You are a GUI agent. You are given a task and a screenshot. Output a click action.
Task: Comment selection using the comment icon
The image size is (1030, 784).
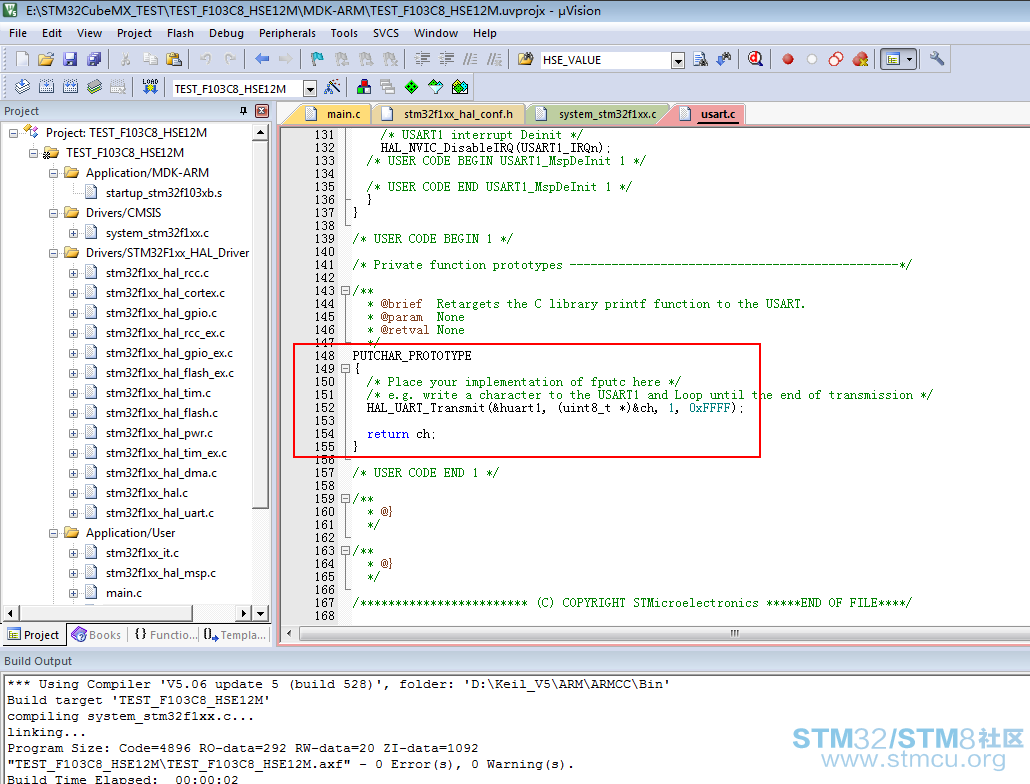pyautogui.click(x=470, y=59)
